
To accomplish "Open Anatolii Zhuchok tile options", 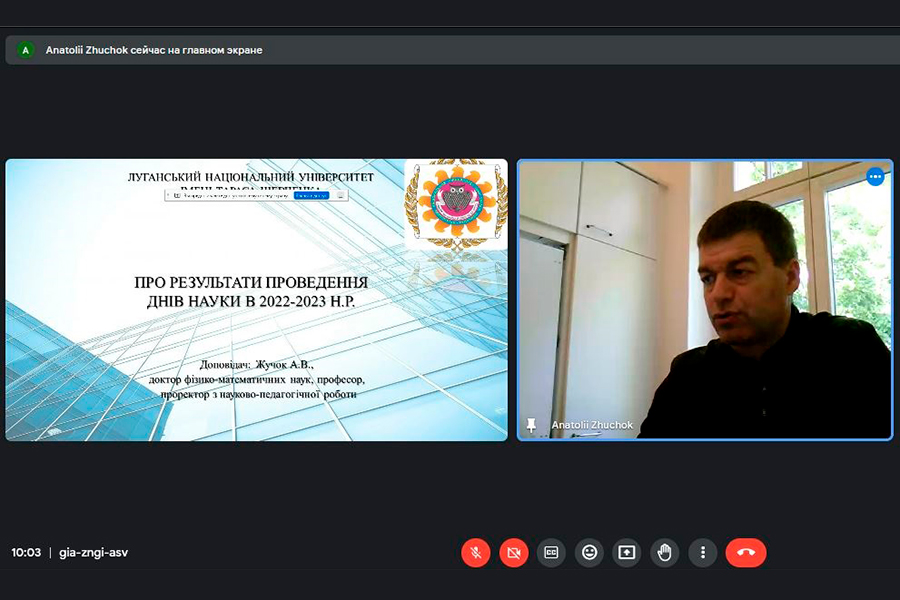I will [x=875, y=177].
